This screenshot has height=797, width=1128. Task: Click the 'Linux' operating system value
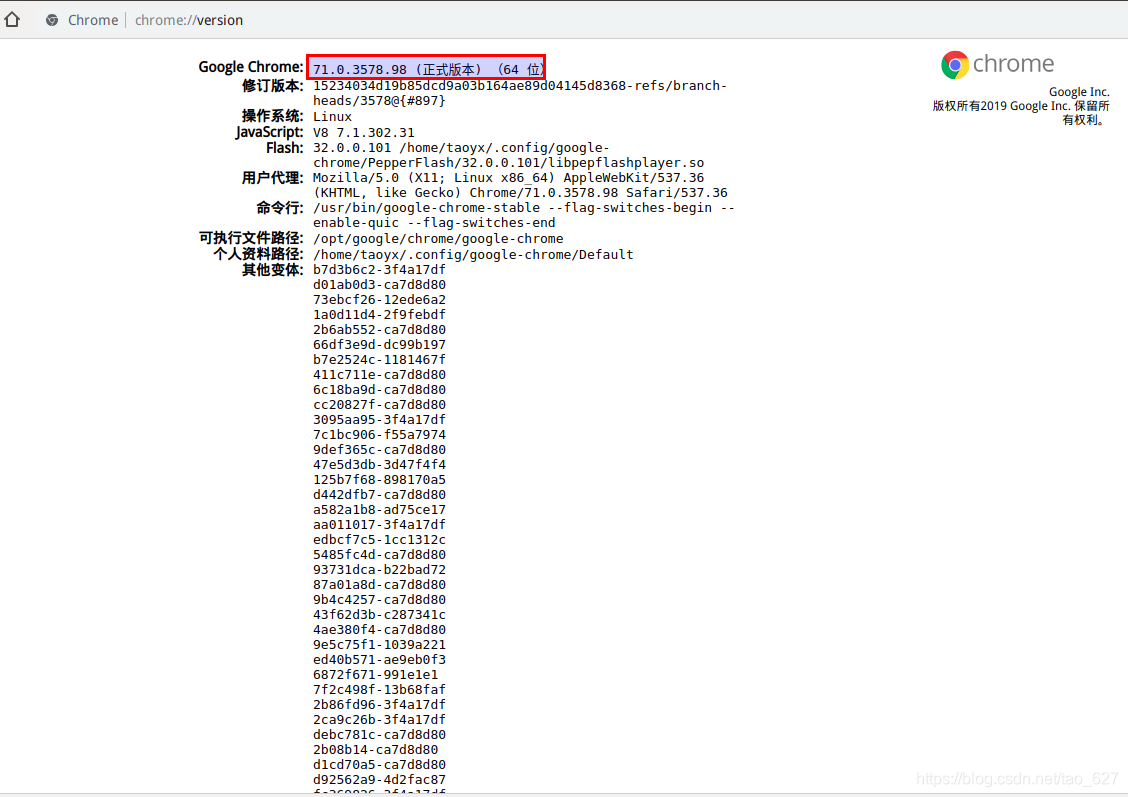click(x=332, y=117)
